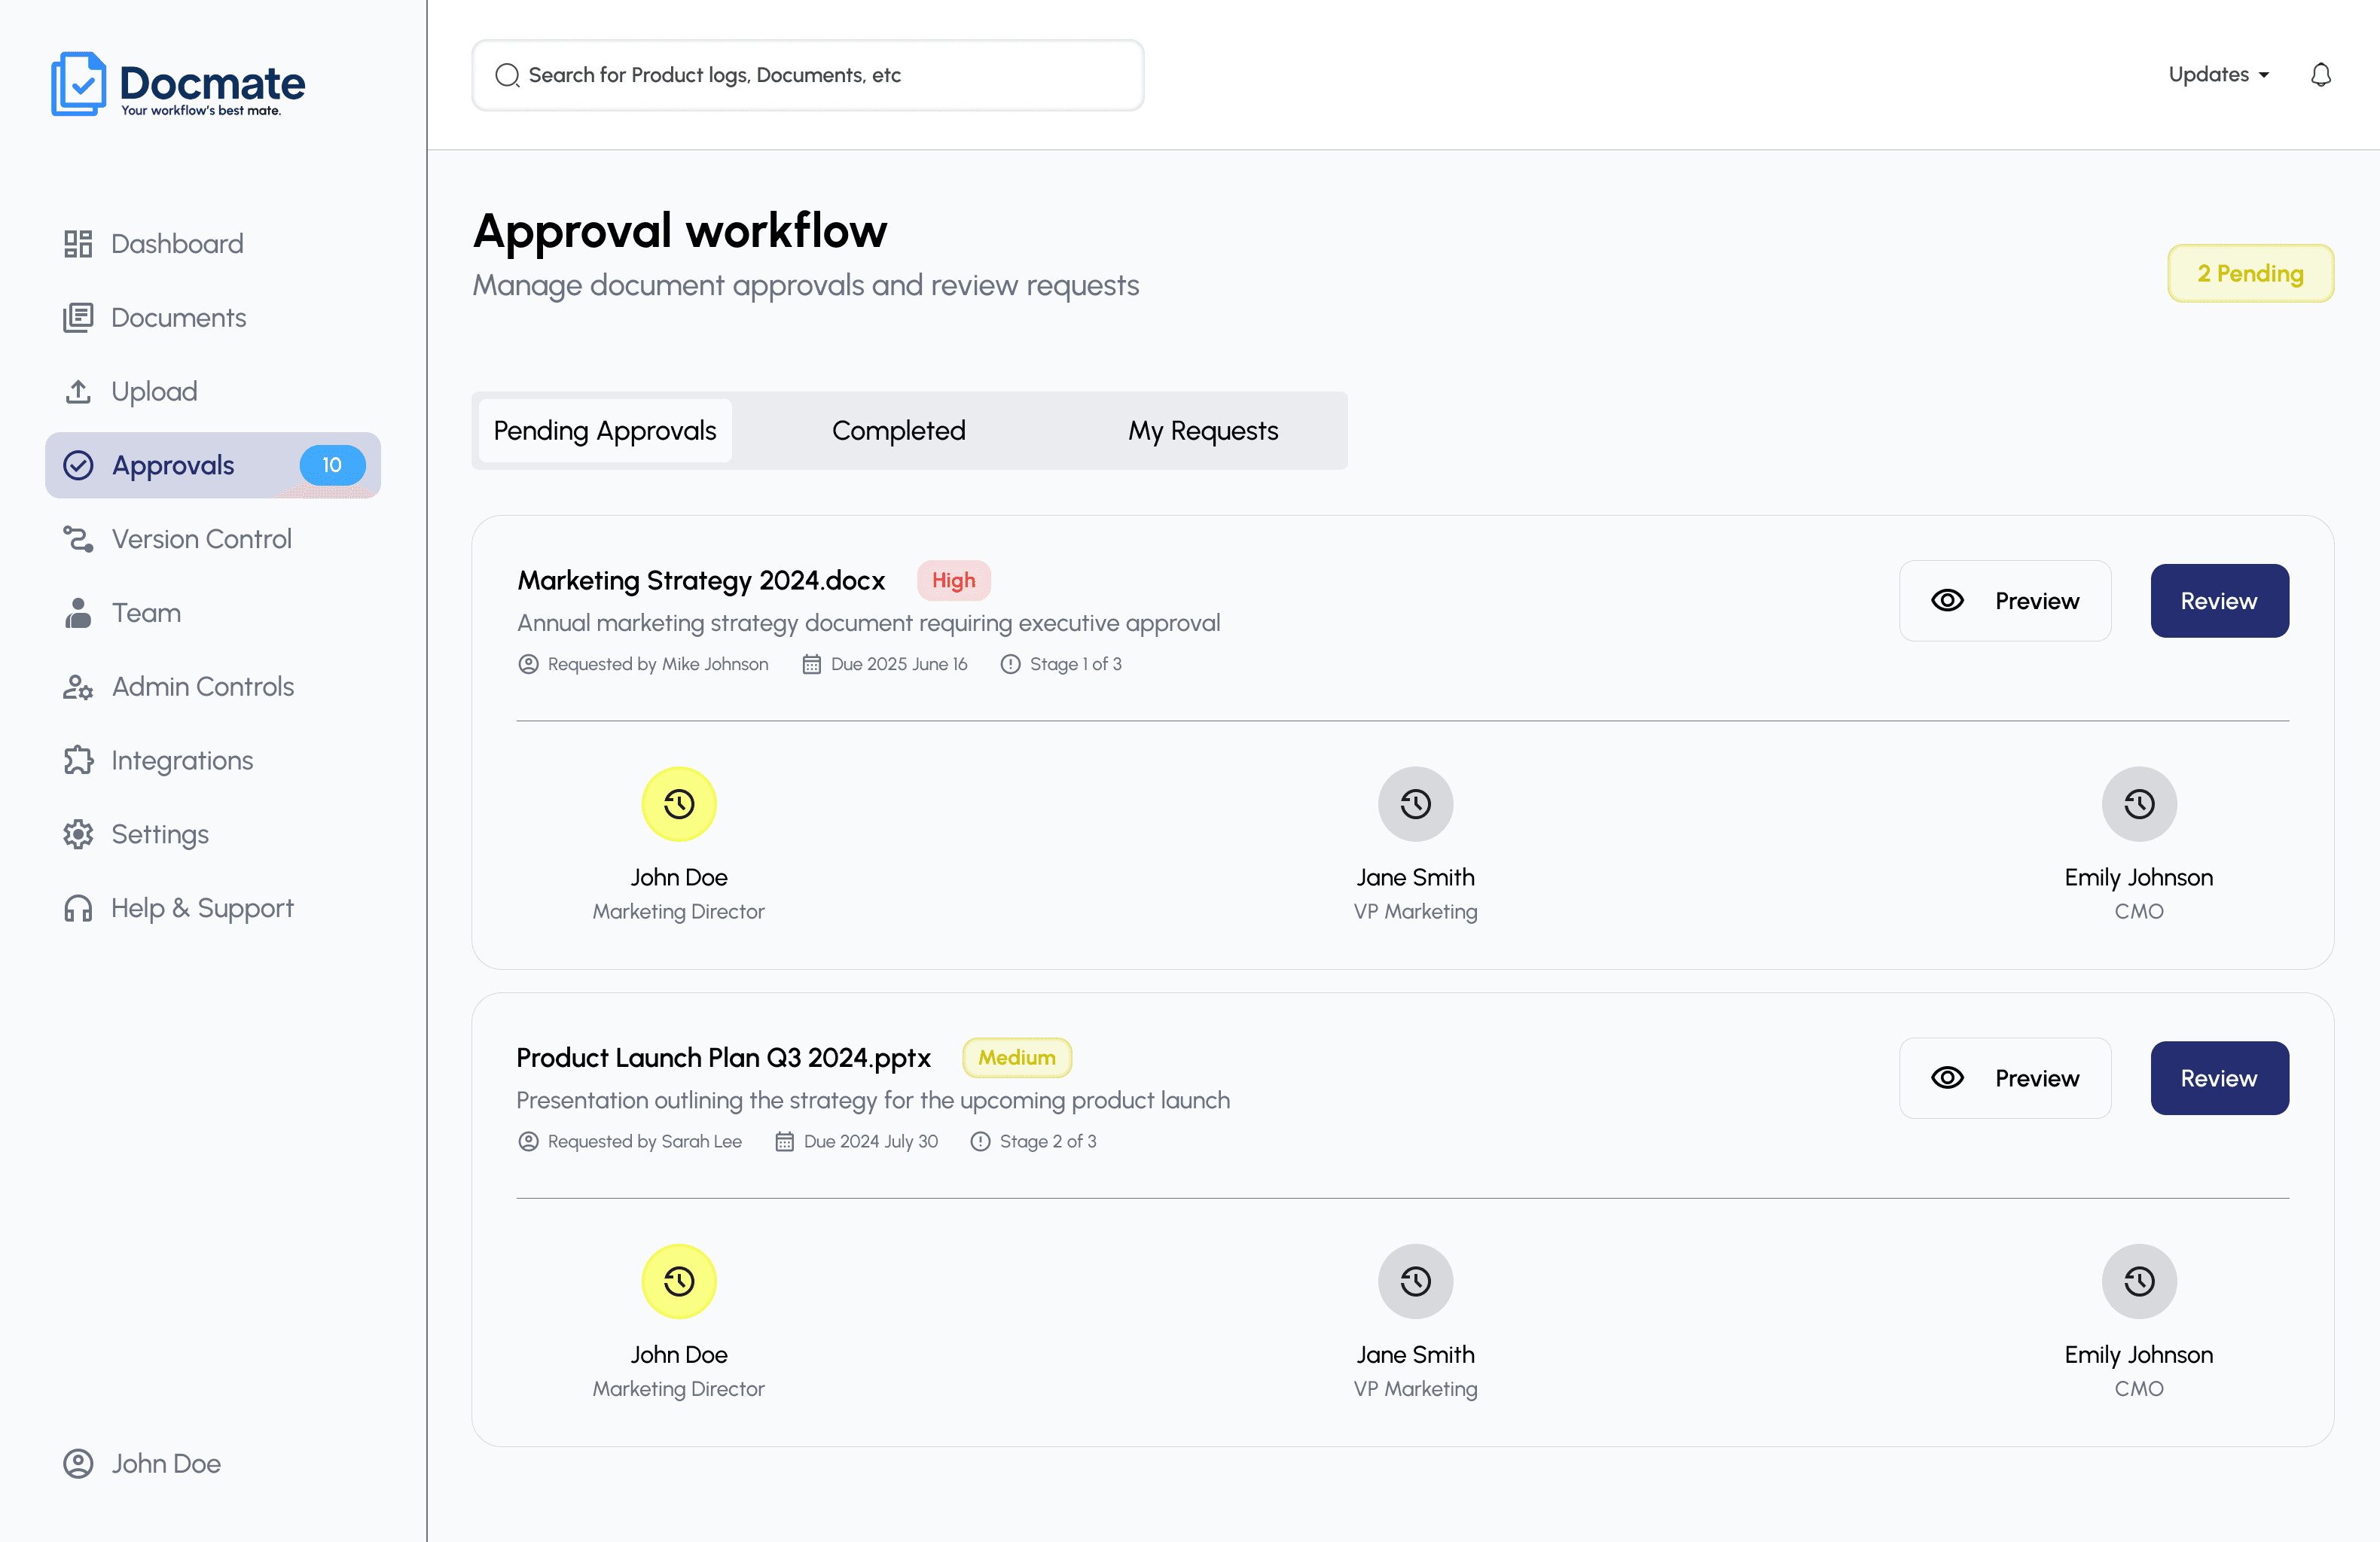The width and height of the screenshot is (2380, 1542).
Task: Open Version Control
Action: point(178,539)
